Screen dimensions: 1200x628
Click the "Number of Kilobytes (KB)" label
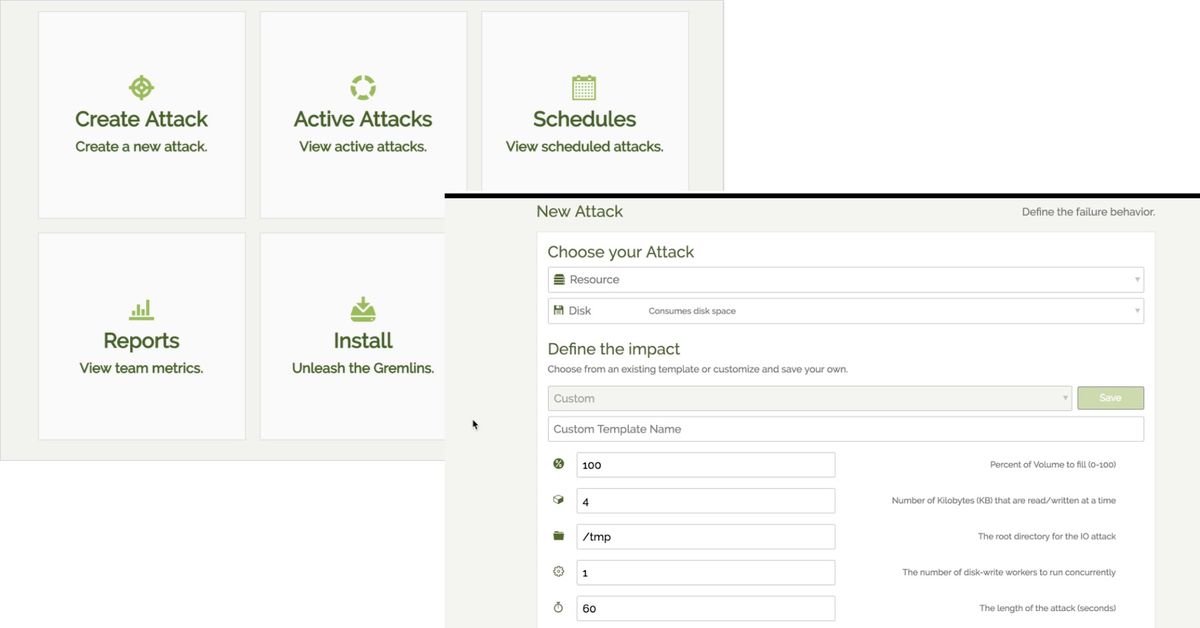[1004, 501]
